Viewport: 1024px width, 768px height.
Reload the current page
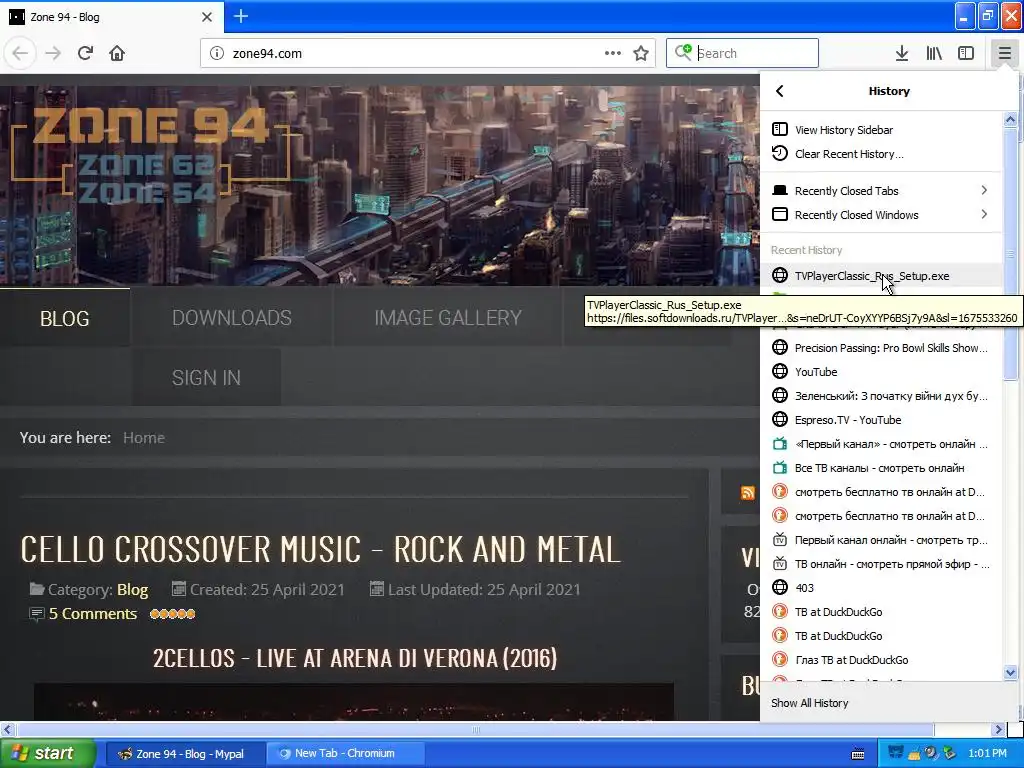click(85, 53)
